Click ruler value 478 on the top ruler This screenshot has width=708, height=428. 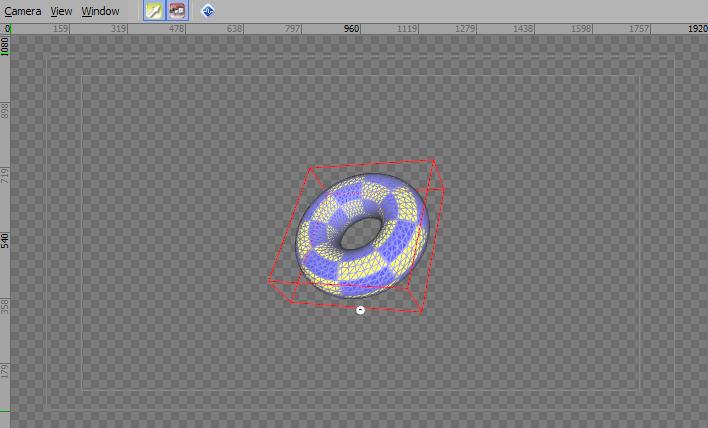click(177, 28)
